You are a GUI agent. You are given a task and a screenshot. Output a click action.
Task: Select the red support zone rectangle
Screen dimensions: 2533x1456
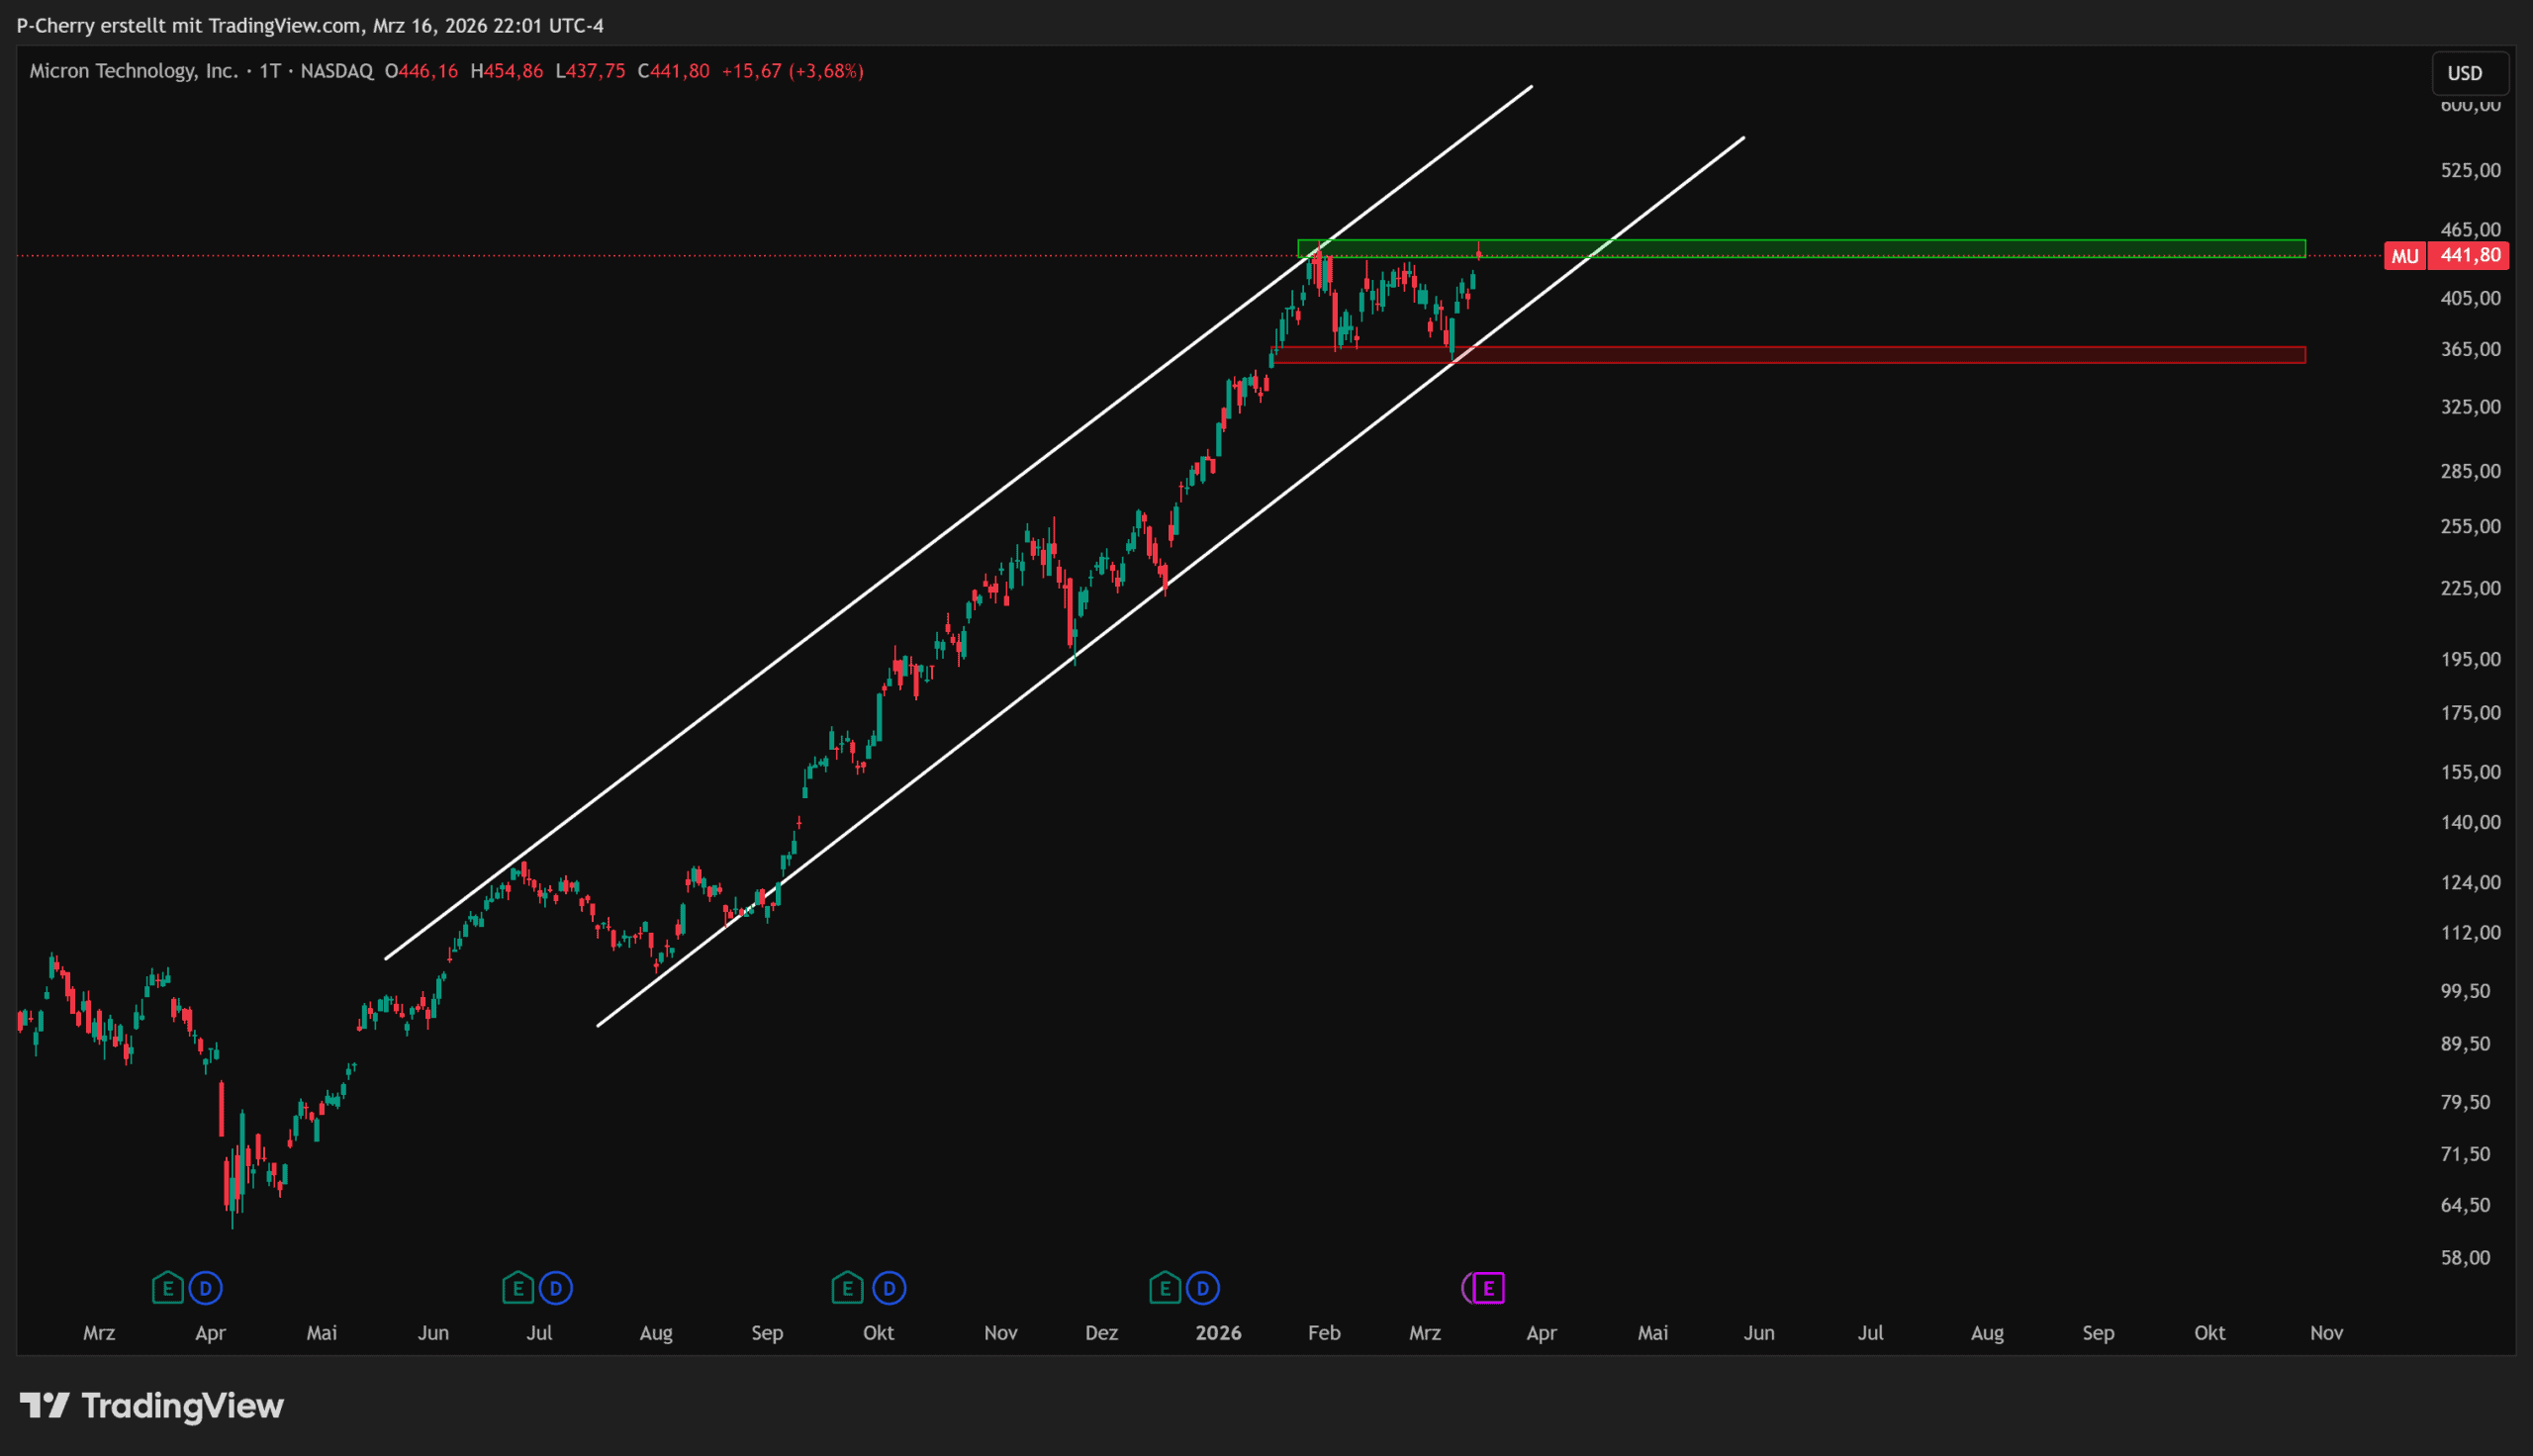point(1900,355)
